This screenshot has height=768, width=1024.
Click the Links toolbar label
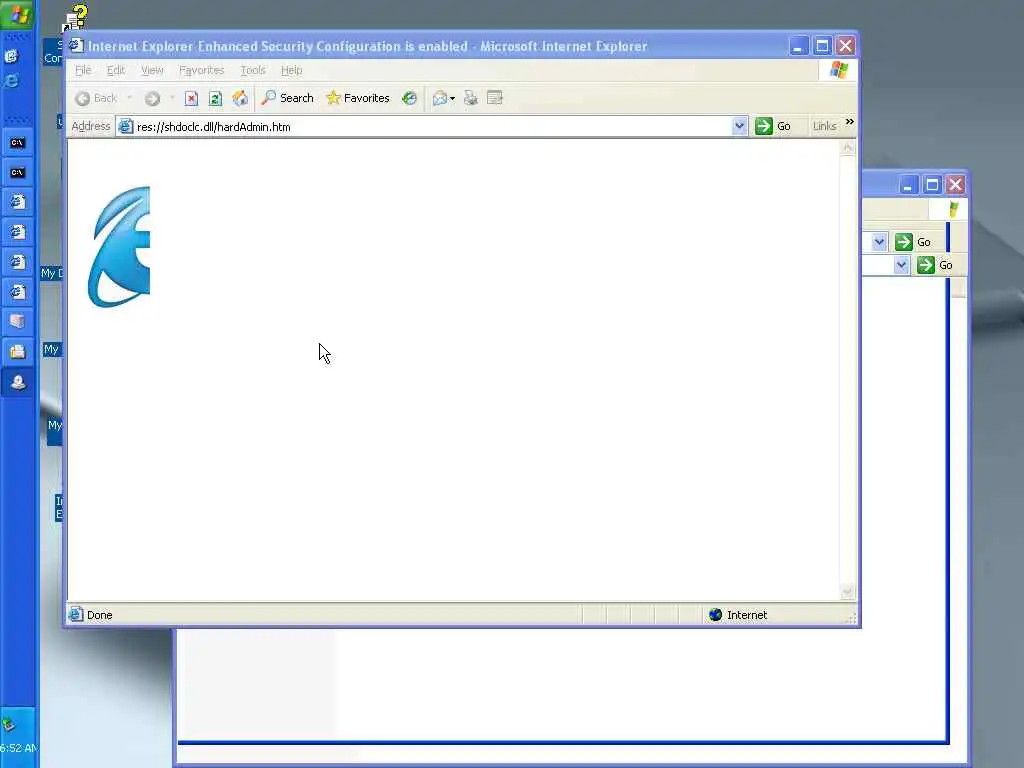[x=824, y=126]
